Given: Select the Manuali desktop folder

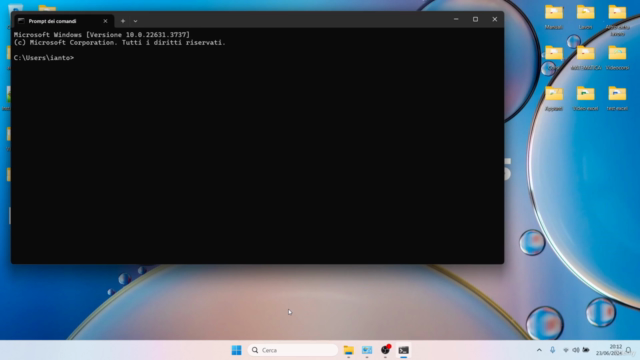Looking at the screenshot, I should (x=554, y=17).
